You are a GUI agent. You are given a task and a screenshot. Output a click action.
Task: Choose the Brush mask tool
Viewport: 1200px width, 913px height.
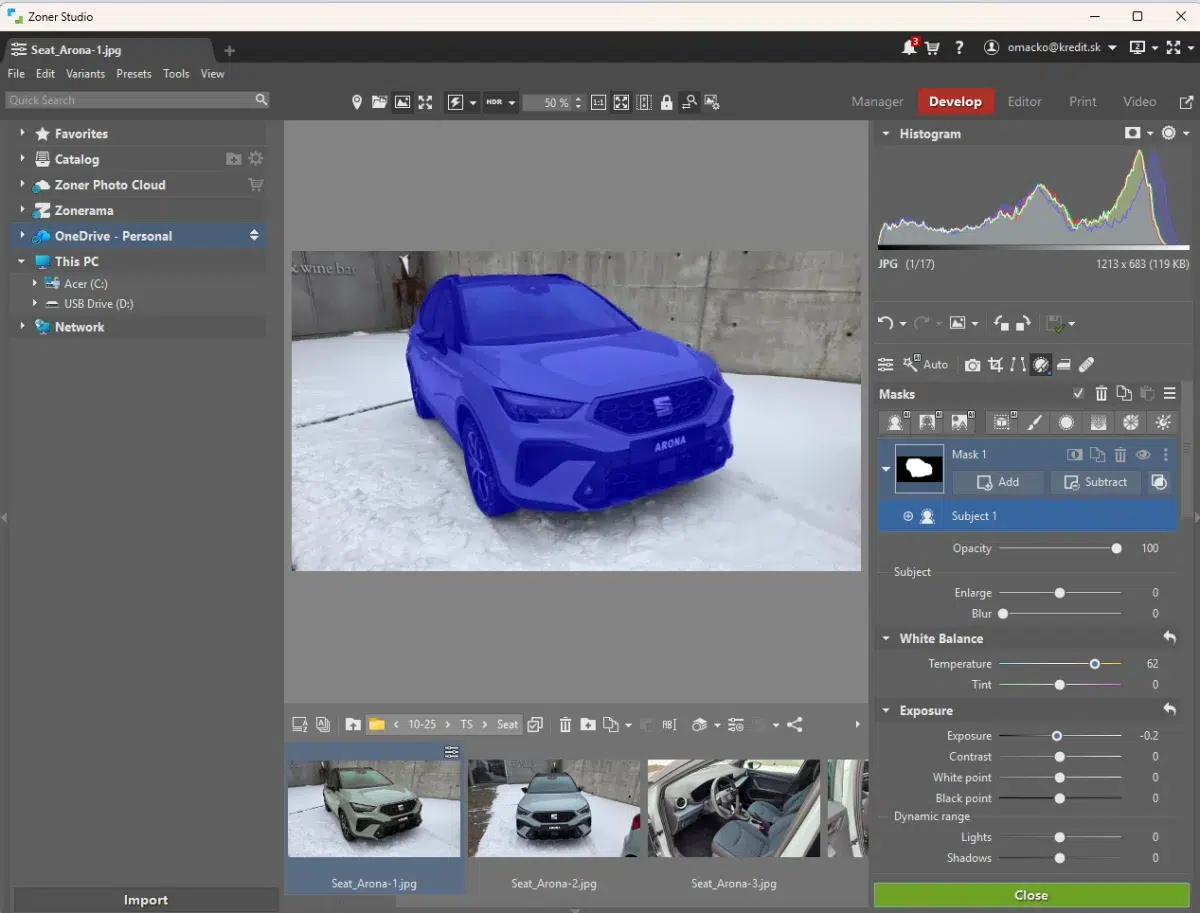[1034, 423]
